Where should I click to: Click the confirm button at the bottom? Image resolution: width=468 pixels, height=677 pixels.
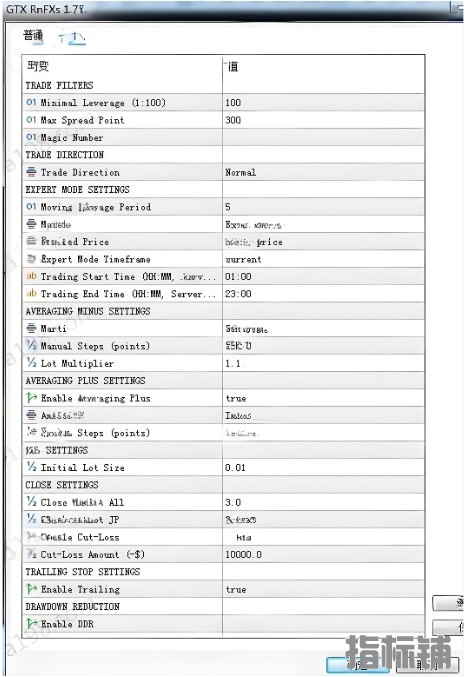[x=358, y=664]
